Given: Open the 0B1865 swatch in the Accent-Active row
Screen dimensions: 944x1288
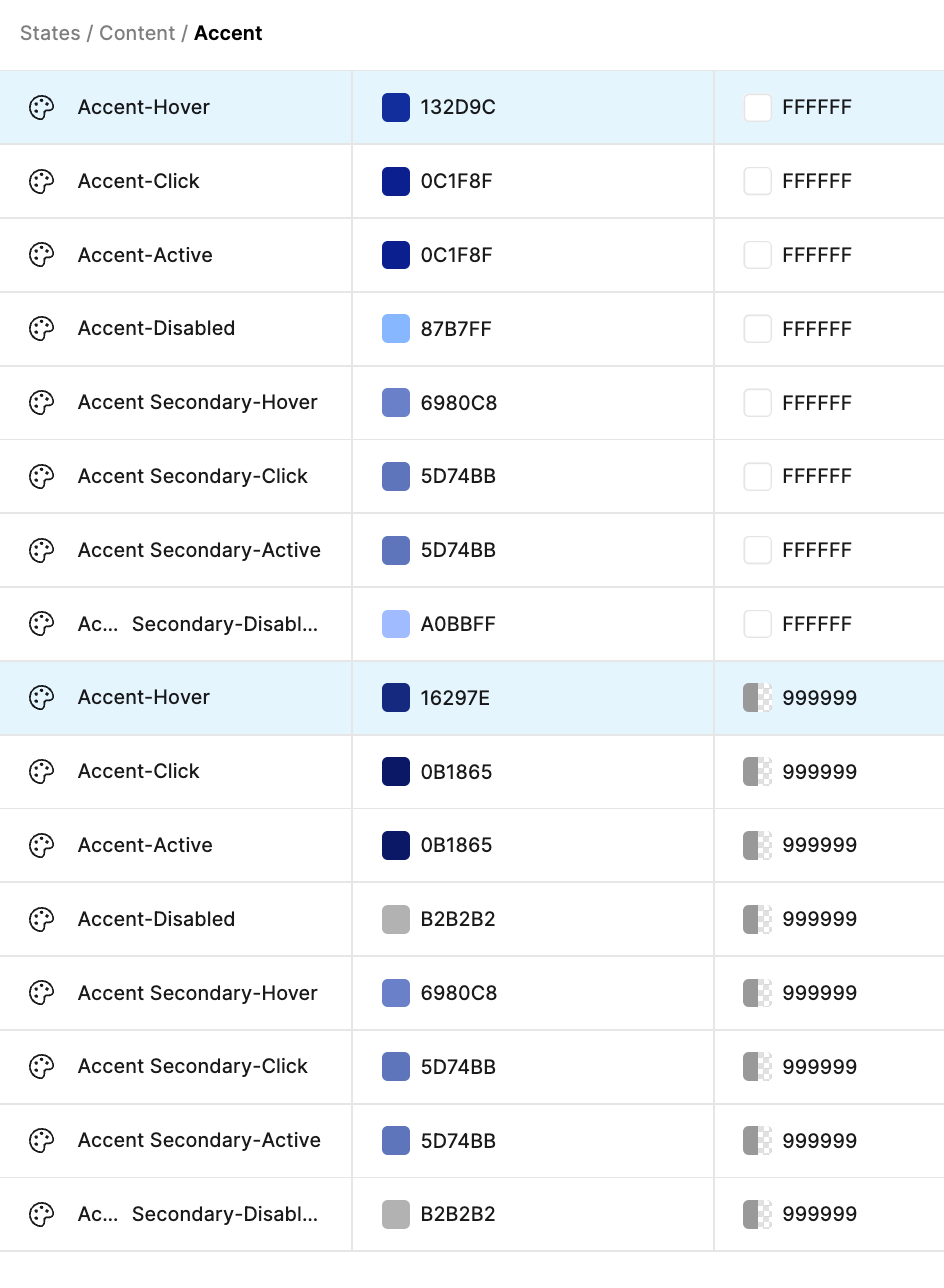Looking at the screenshot, I should click(396, 845).
